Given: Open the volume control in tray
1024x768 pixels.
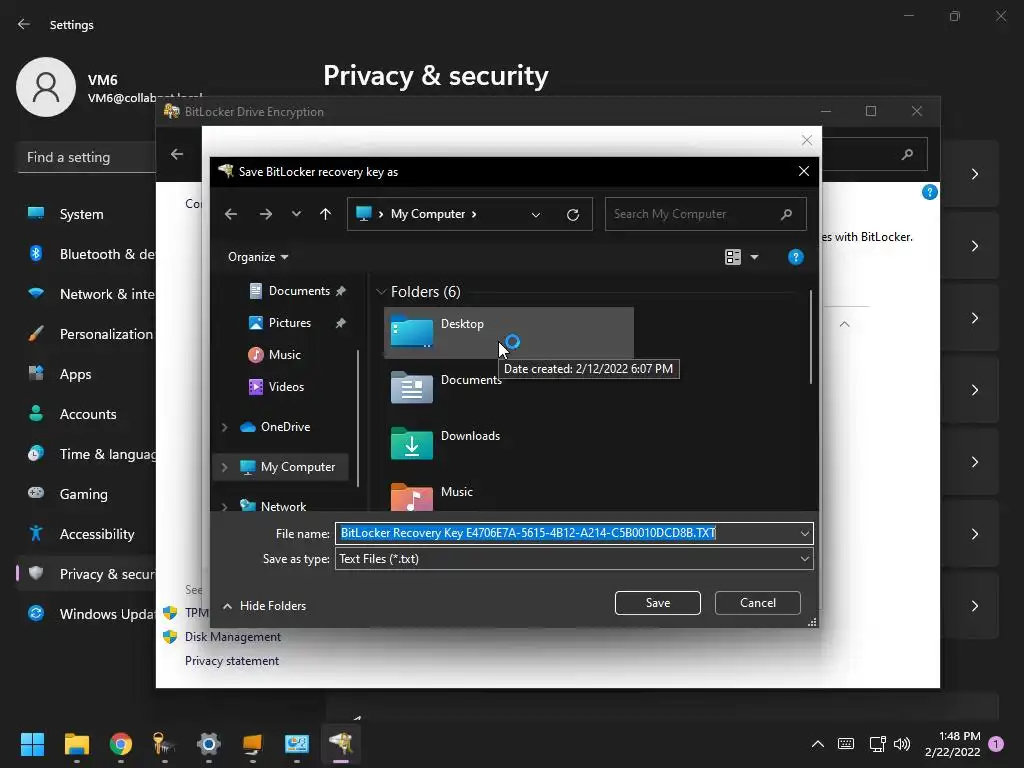Looking at the screenshot, I should [902, 744].
